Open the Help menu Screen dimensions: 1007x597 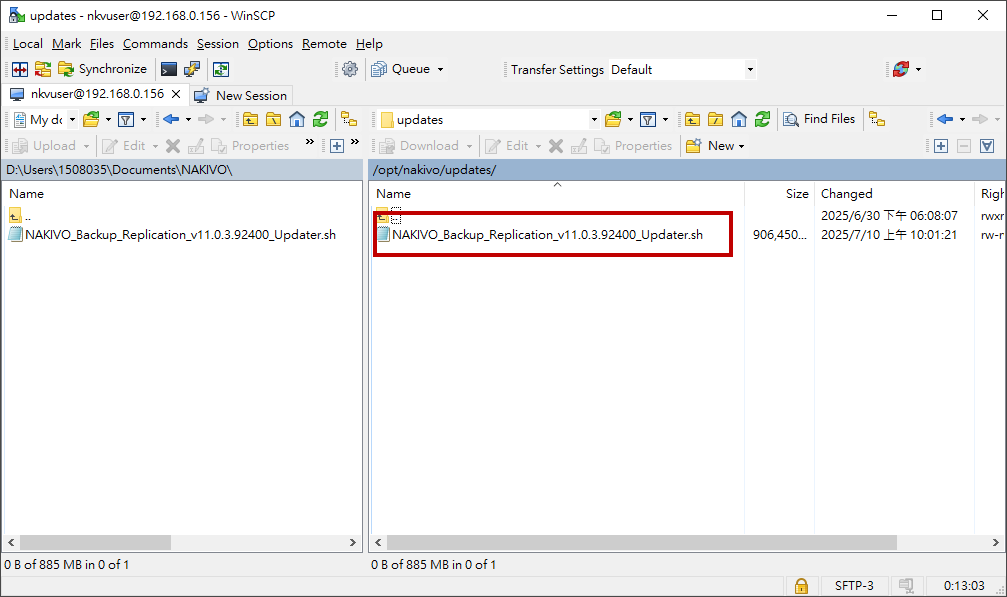(369, 44)
